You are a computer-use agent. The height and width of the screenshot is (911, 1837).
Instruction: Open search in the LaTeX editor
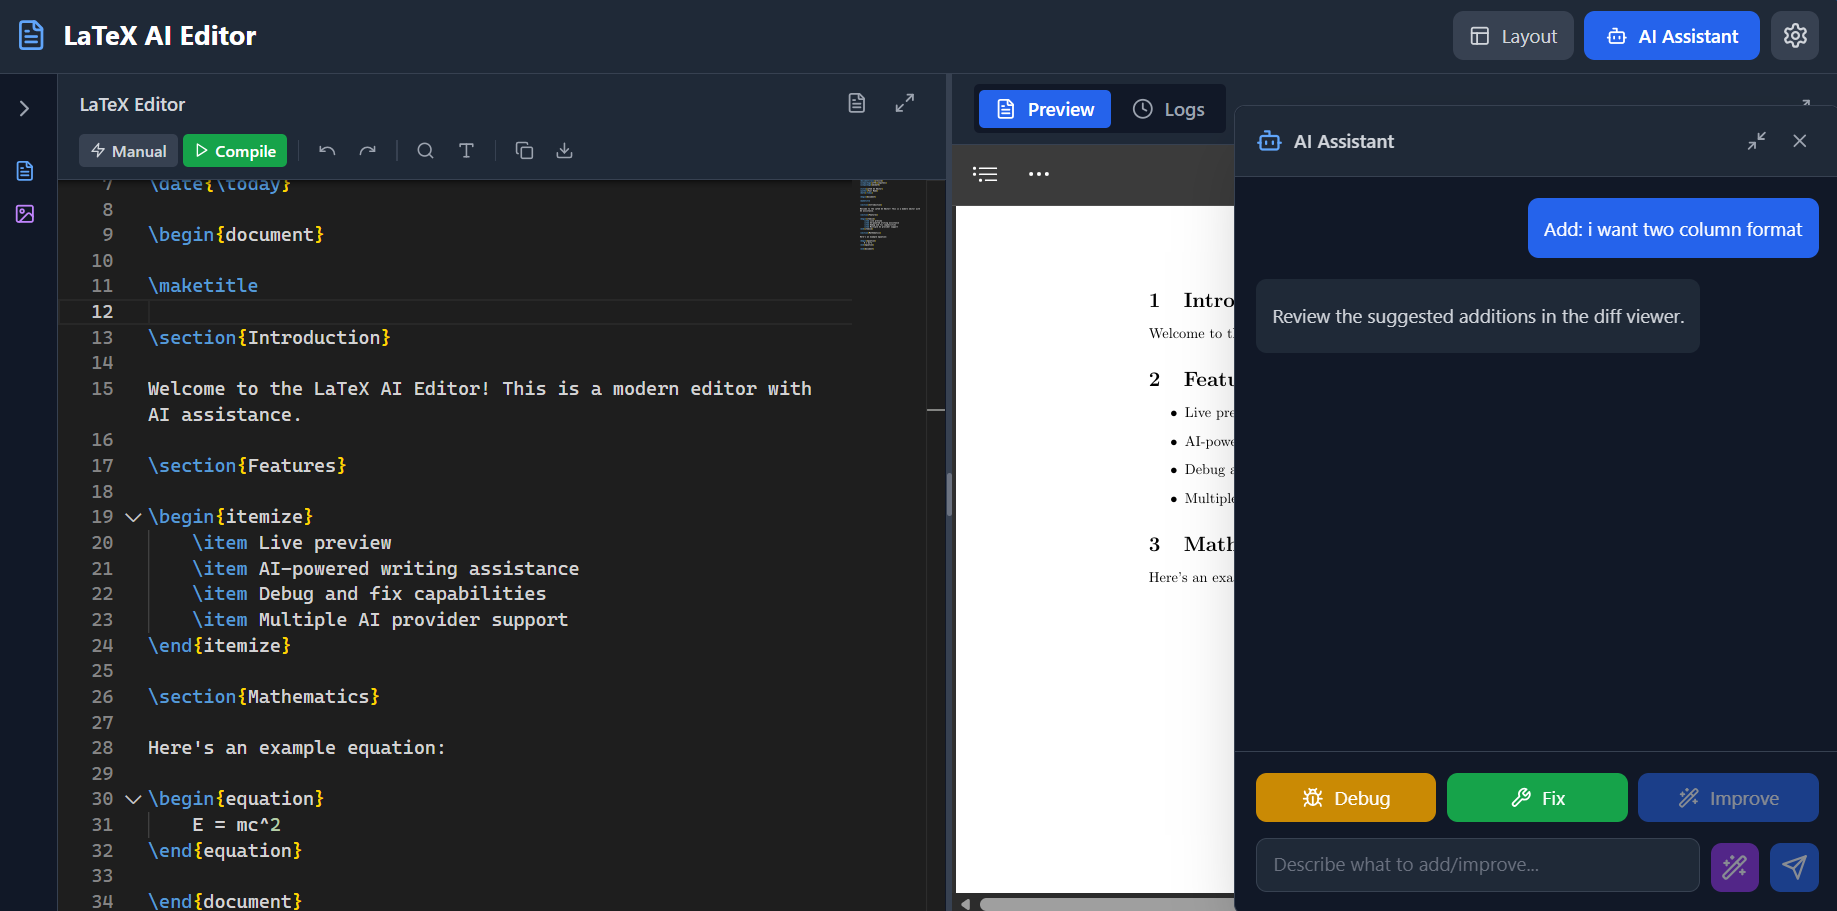click(x=425, y=150)
